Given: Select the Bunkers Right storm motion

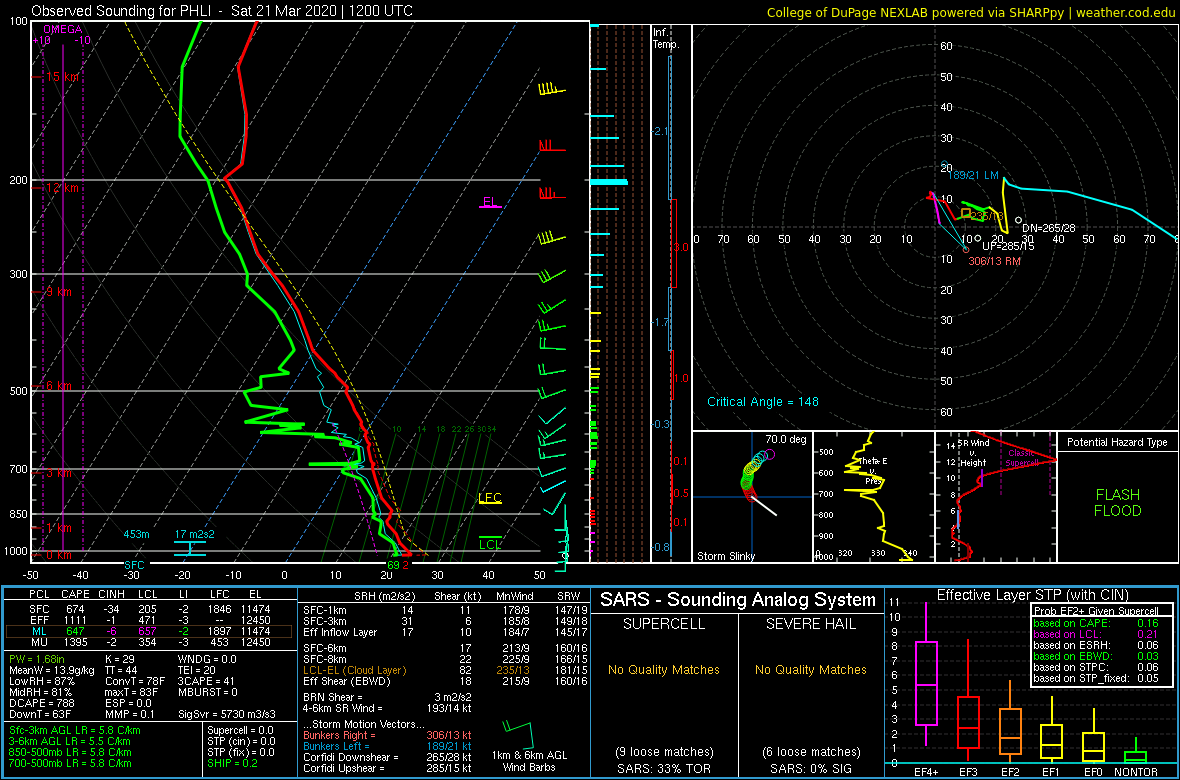Looking at the screenshot, I should 387,735.
